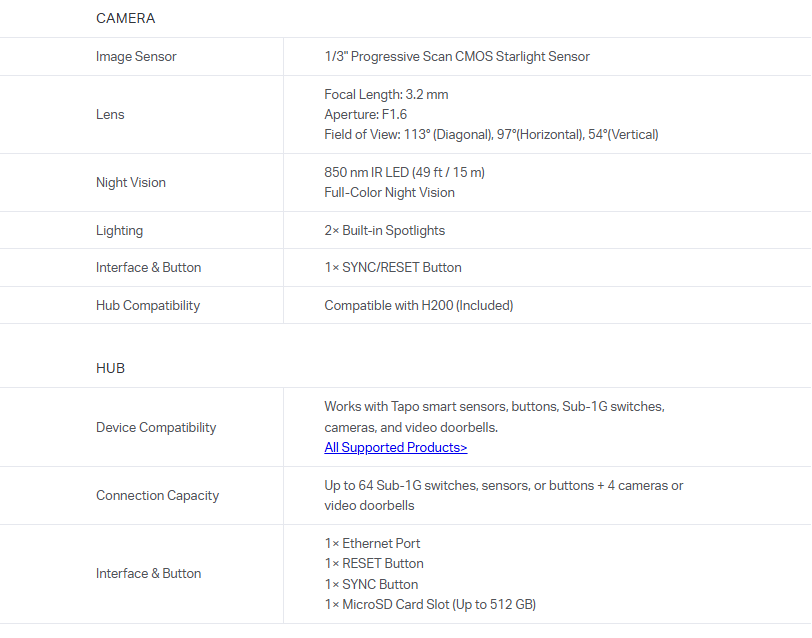Viewport: 812px width, 638px height.
Task: Select the Night Vision row label
Action: pos(131,182)
